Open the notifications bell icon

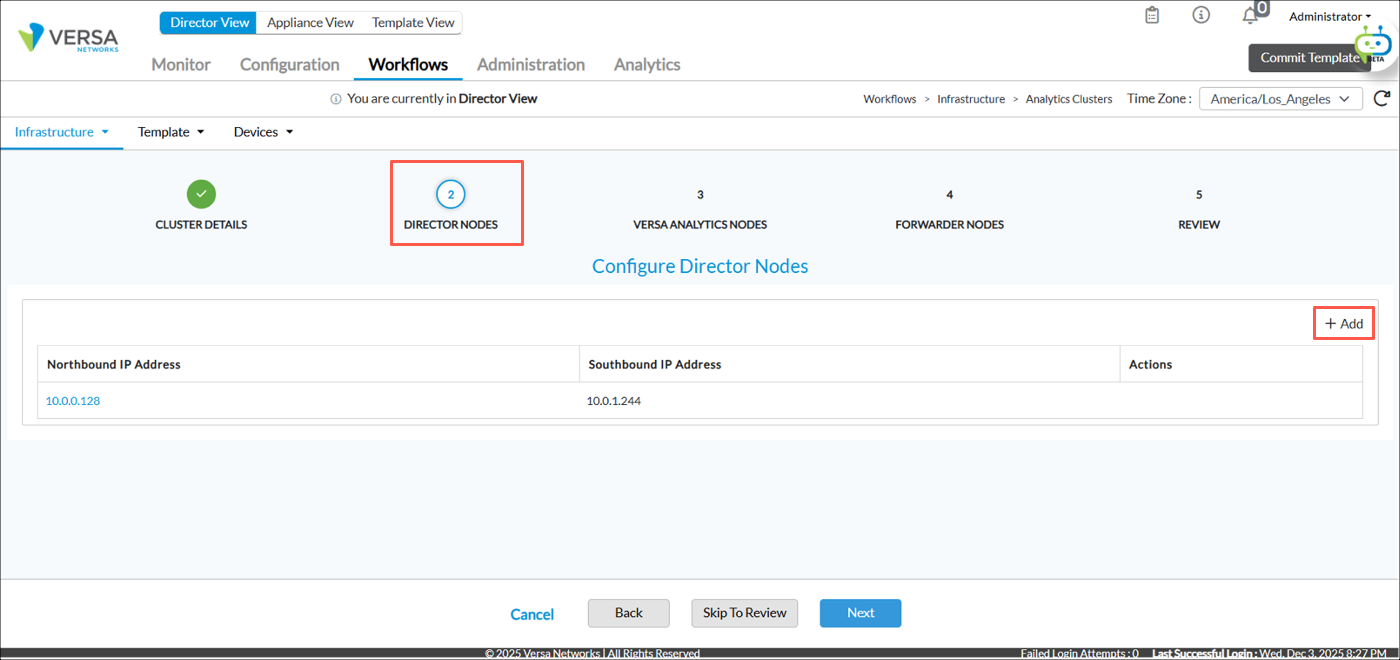tap(1250, 16)
